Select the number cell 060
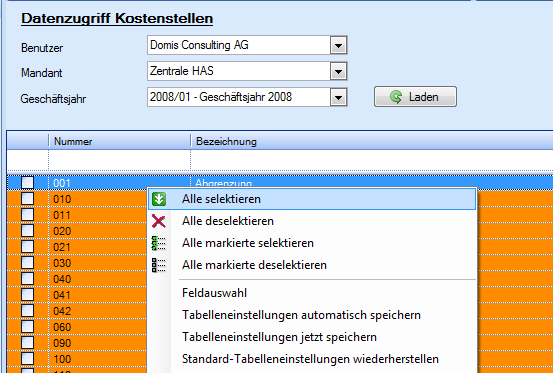 pyautogui.click(x=98, y=327)
